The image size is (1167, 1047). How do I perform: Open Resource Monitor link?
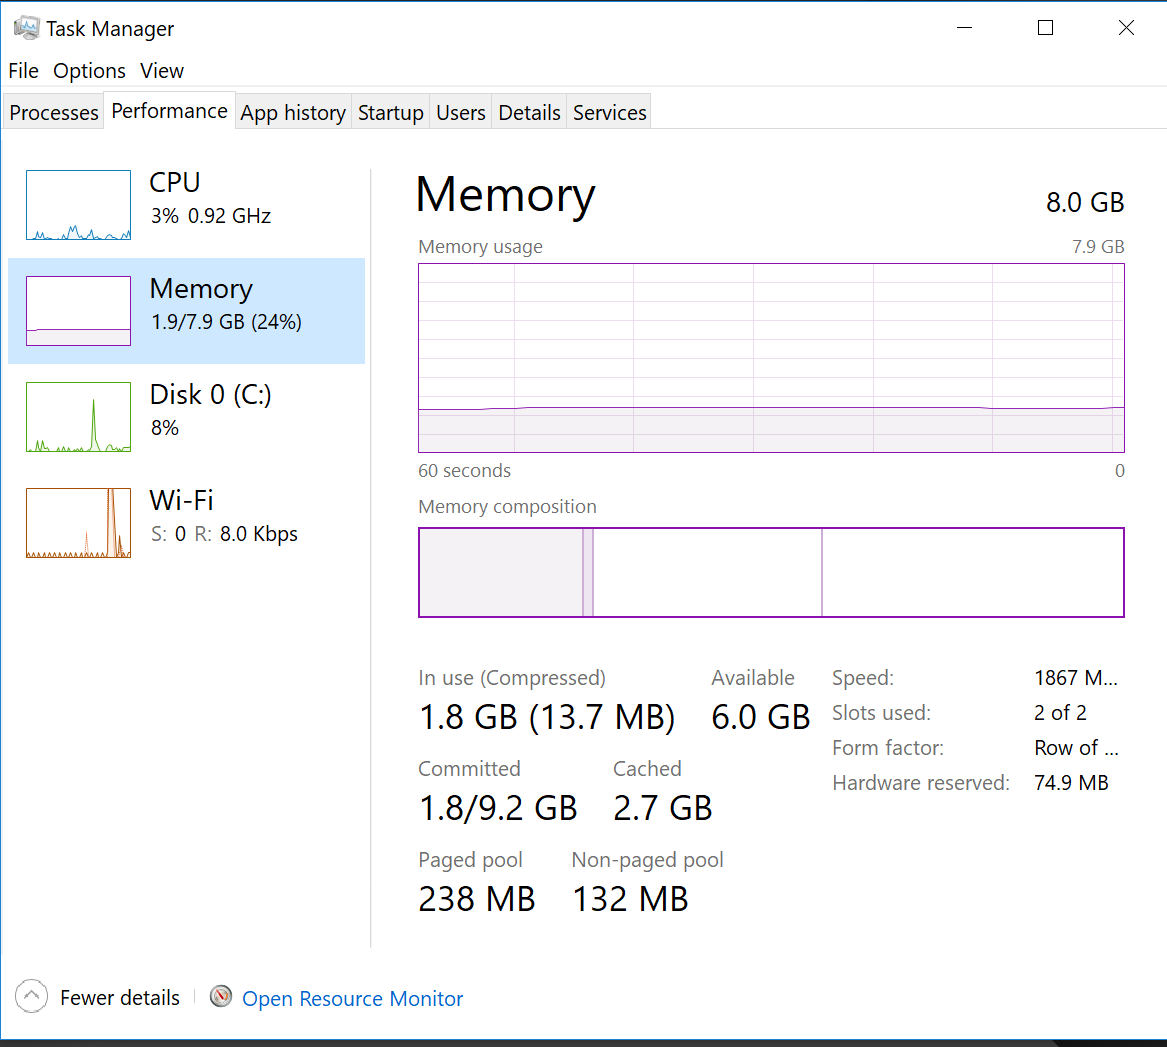coord(352,998)
